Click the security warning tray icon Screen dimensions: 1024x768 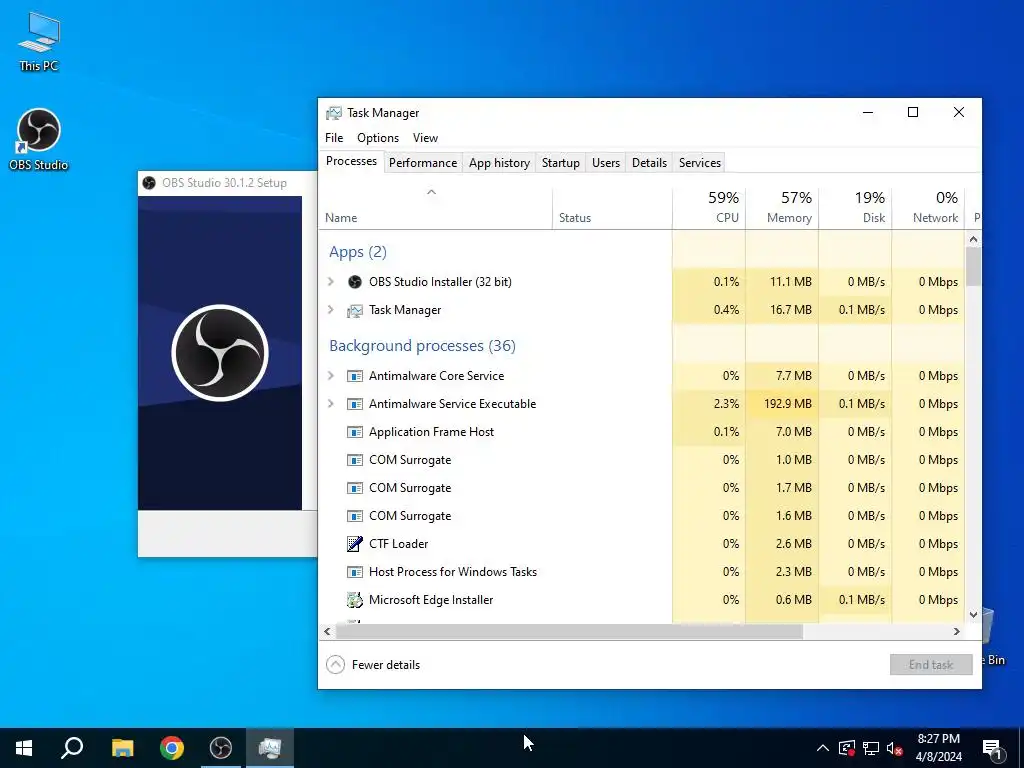point(847,748)
